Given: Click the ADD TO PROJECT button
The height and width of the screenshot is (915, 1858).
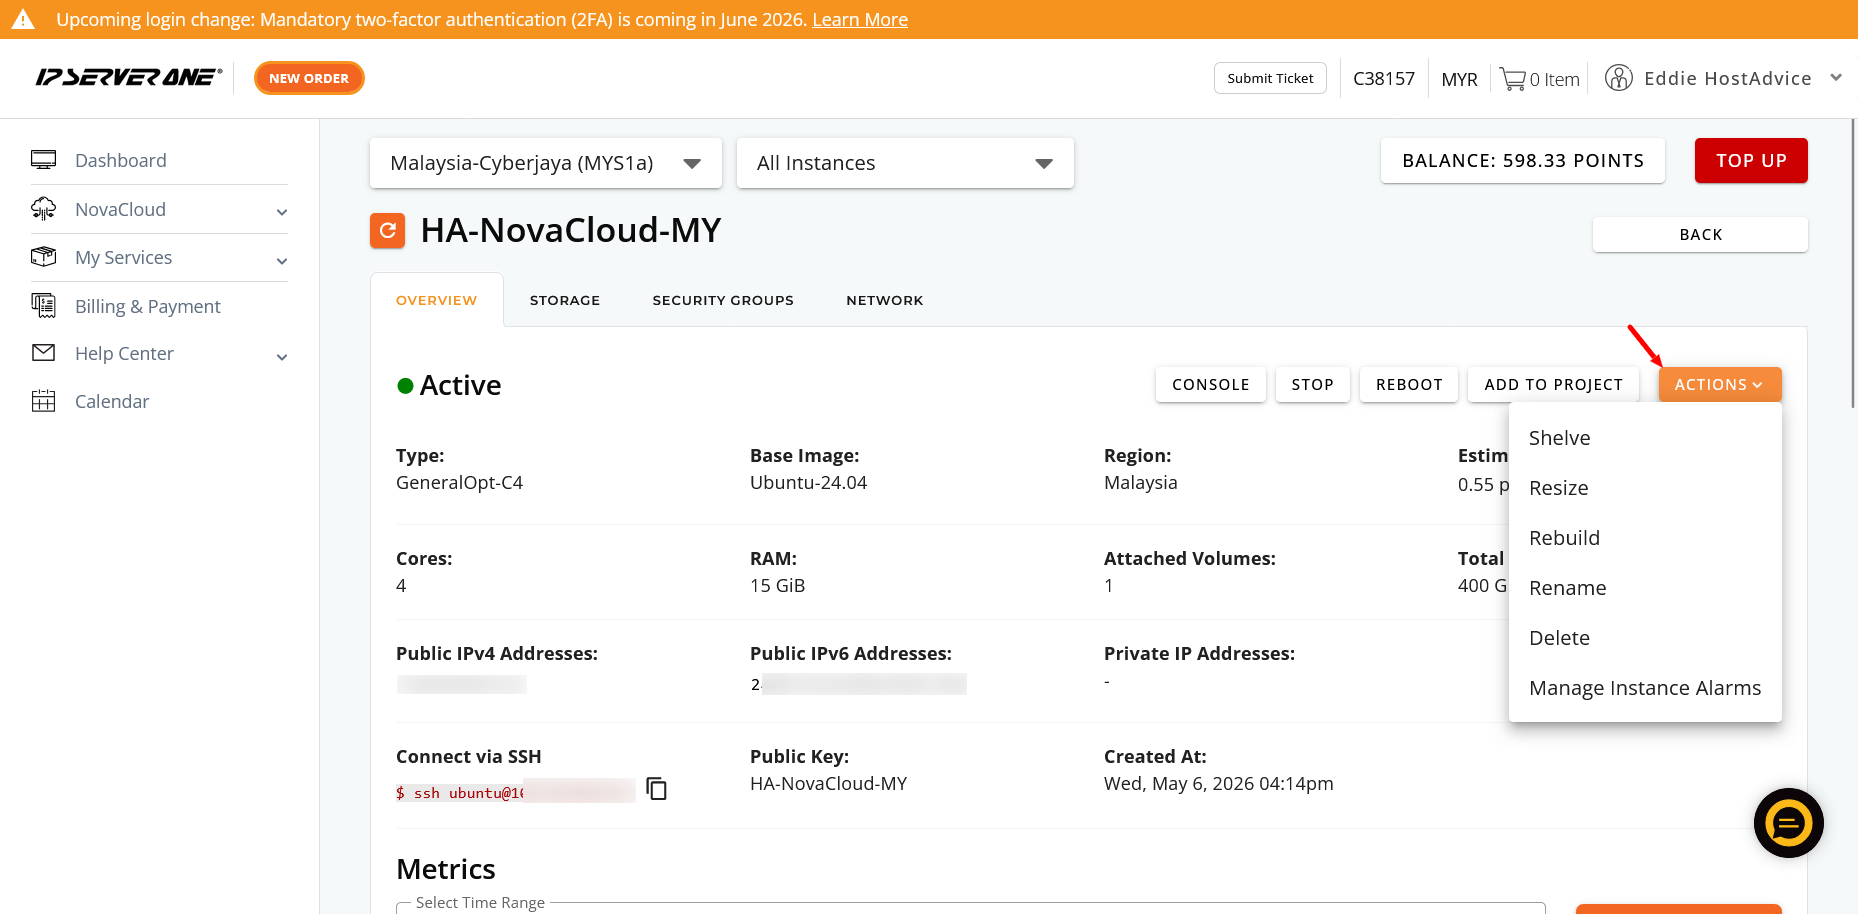Looking at the screenshot, I should click(1553, 385).
